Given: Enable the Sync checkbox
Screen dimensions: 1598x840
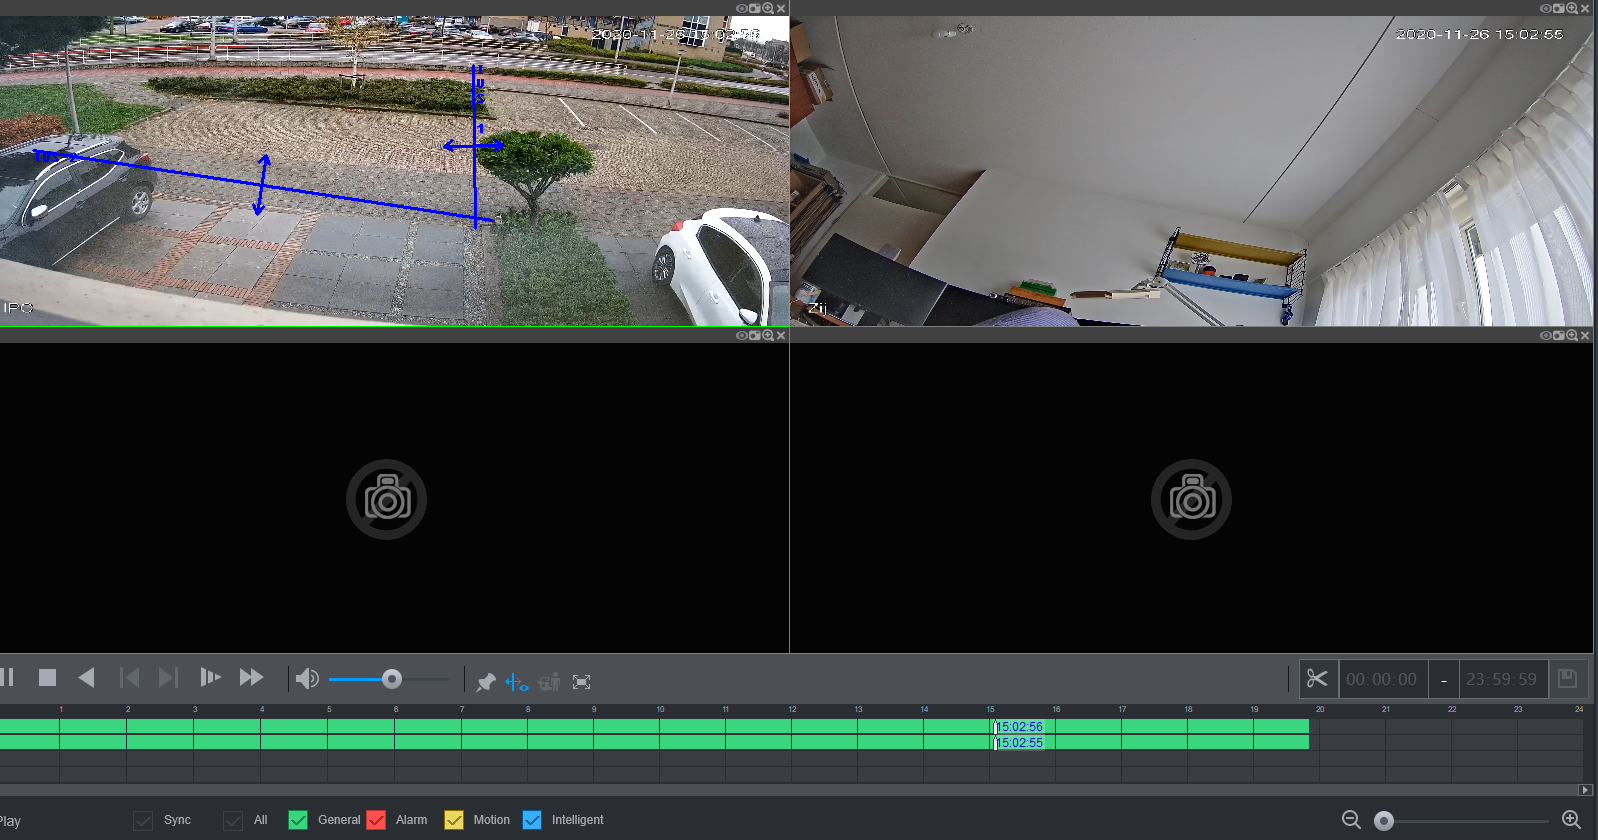Looking at the screenshot, I should tap(143, 820).
